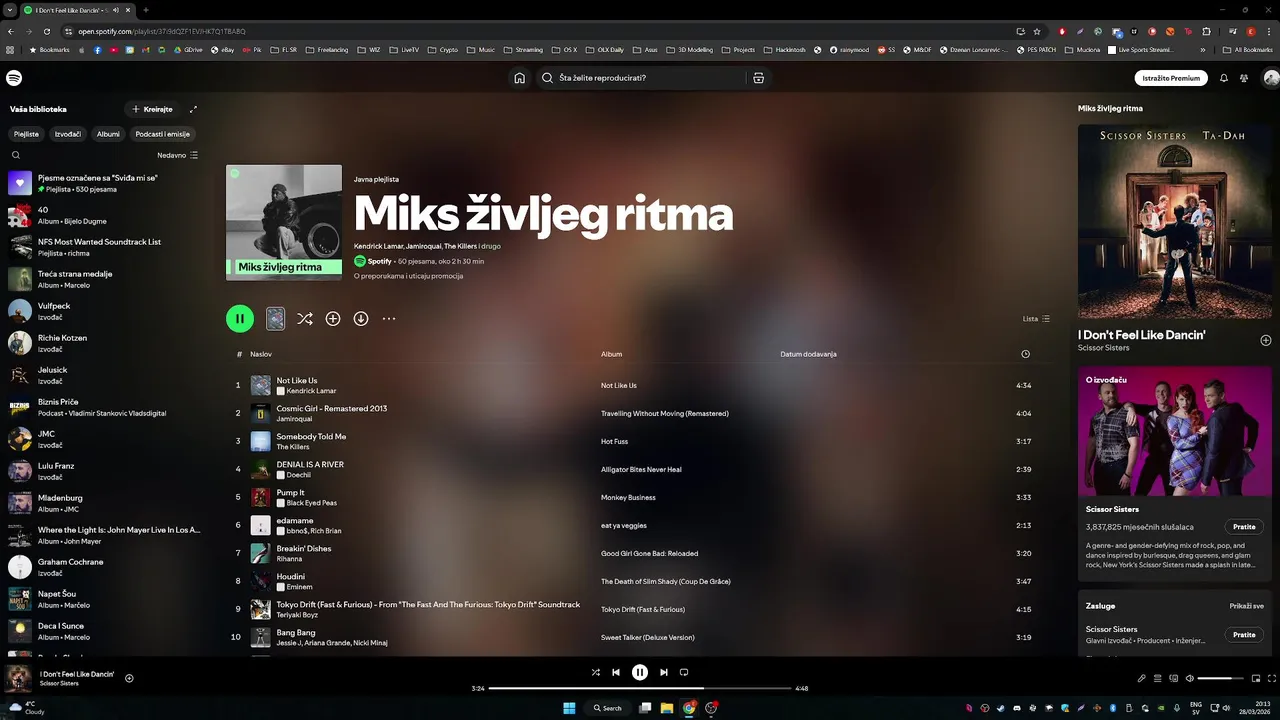Adjust the volume slider
This screenshot has width=1280, height=720.
coord(1221,678)
